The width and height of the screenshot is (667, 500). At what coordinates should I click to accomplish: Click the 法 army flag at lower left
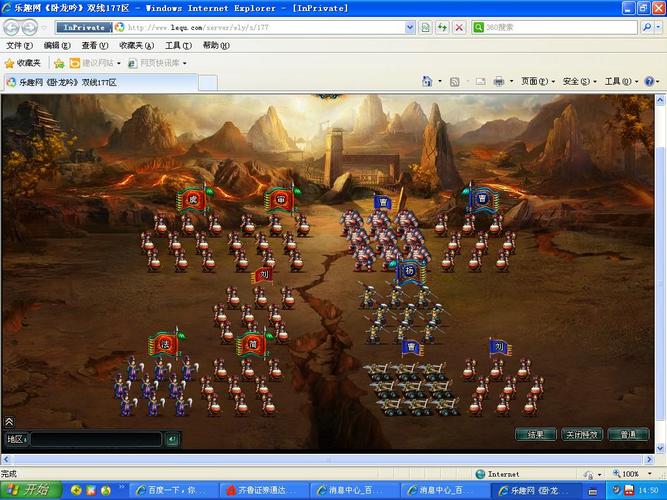pos(165,344)
